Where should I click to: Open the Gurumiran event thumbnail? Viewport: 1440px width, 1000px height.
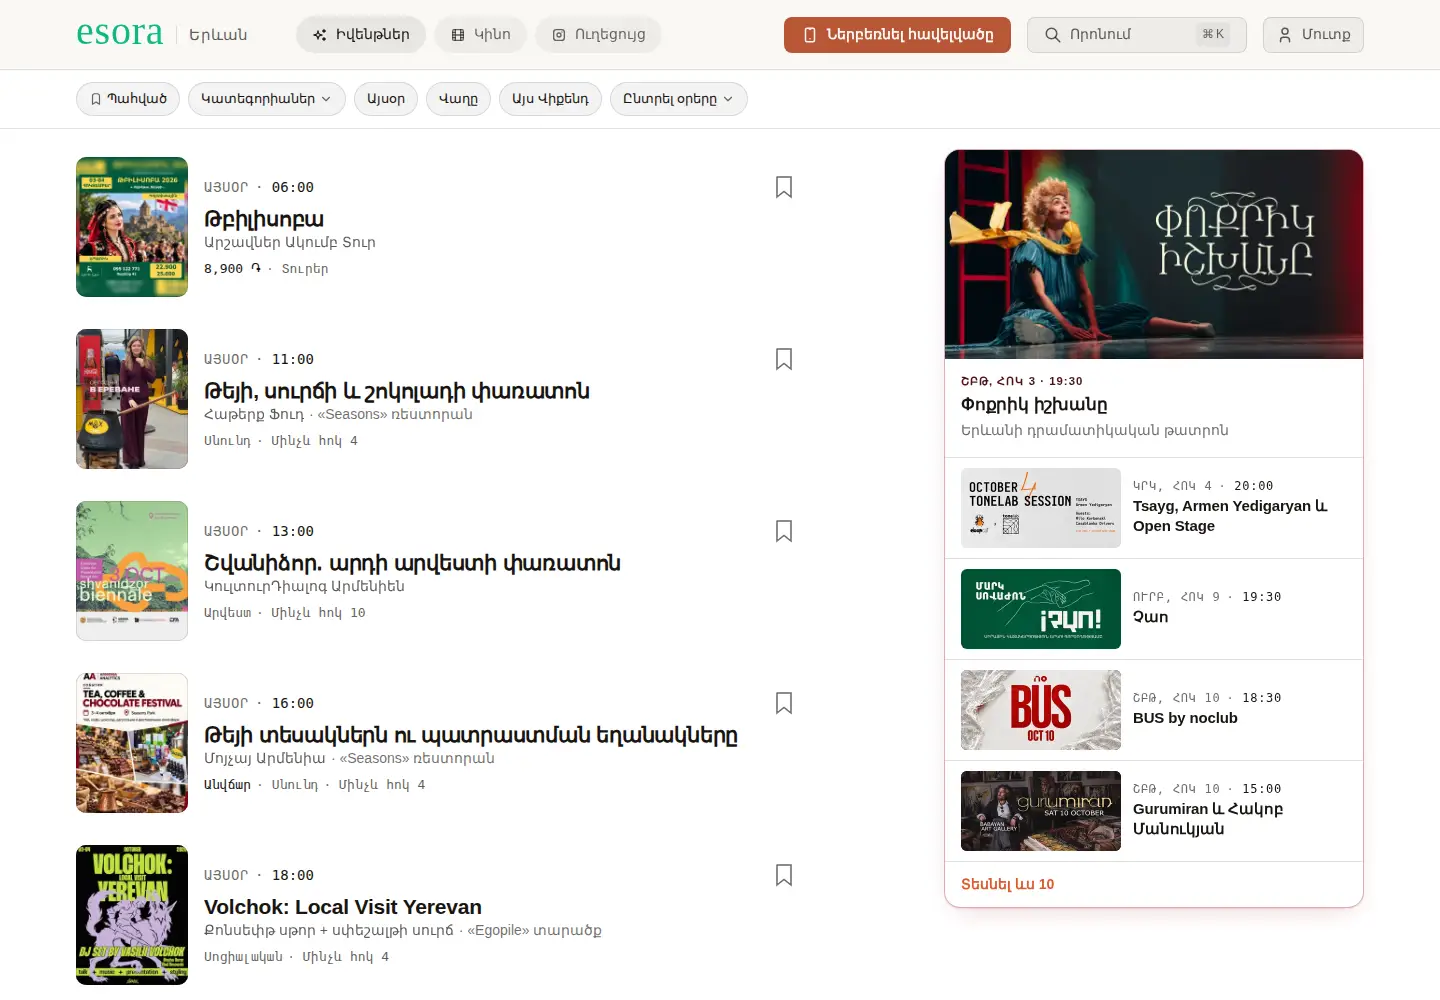(x=1041, y=811)
